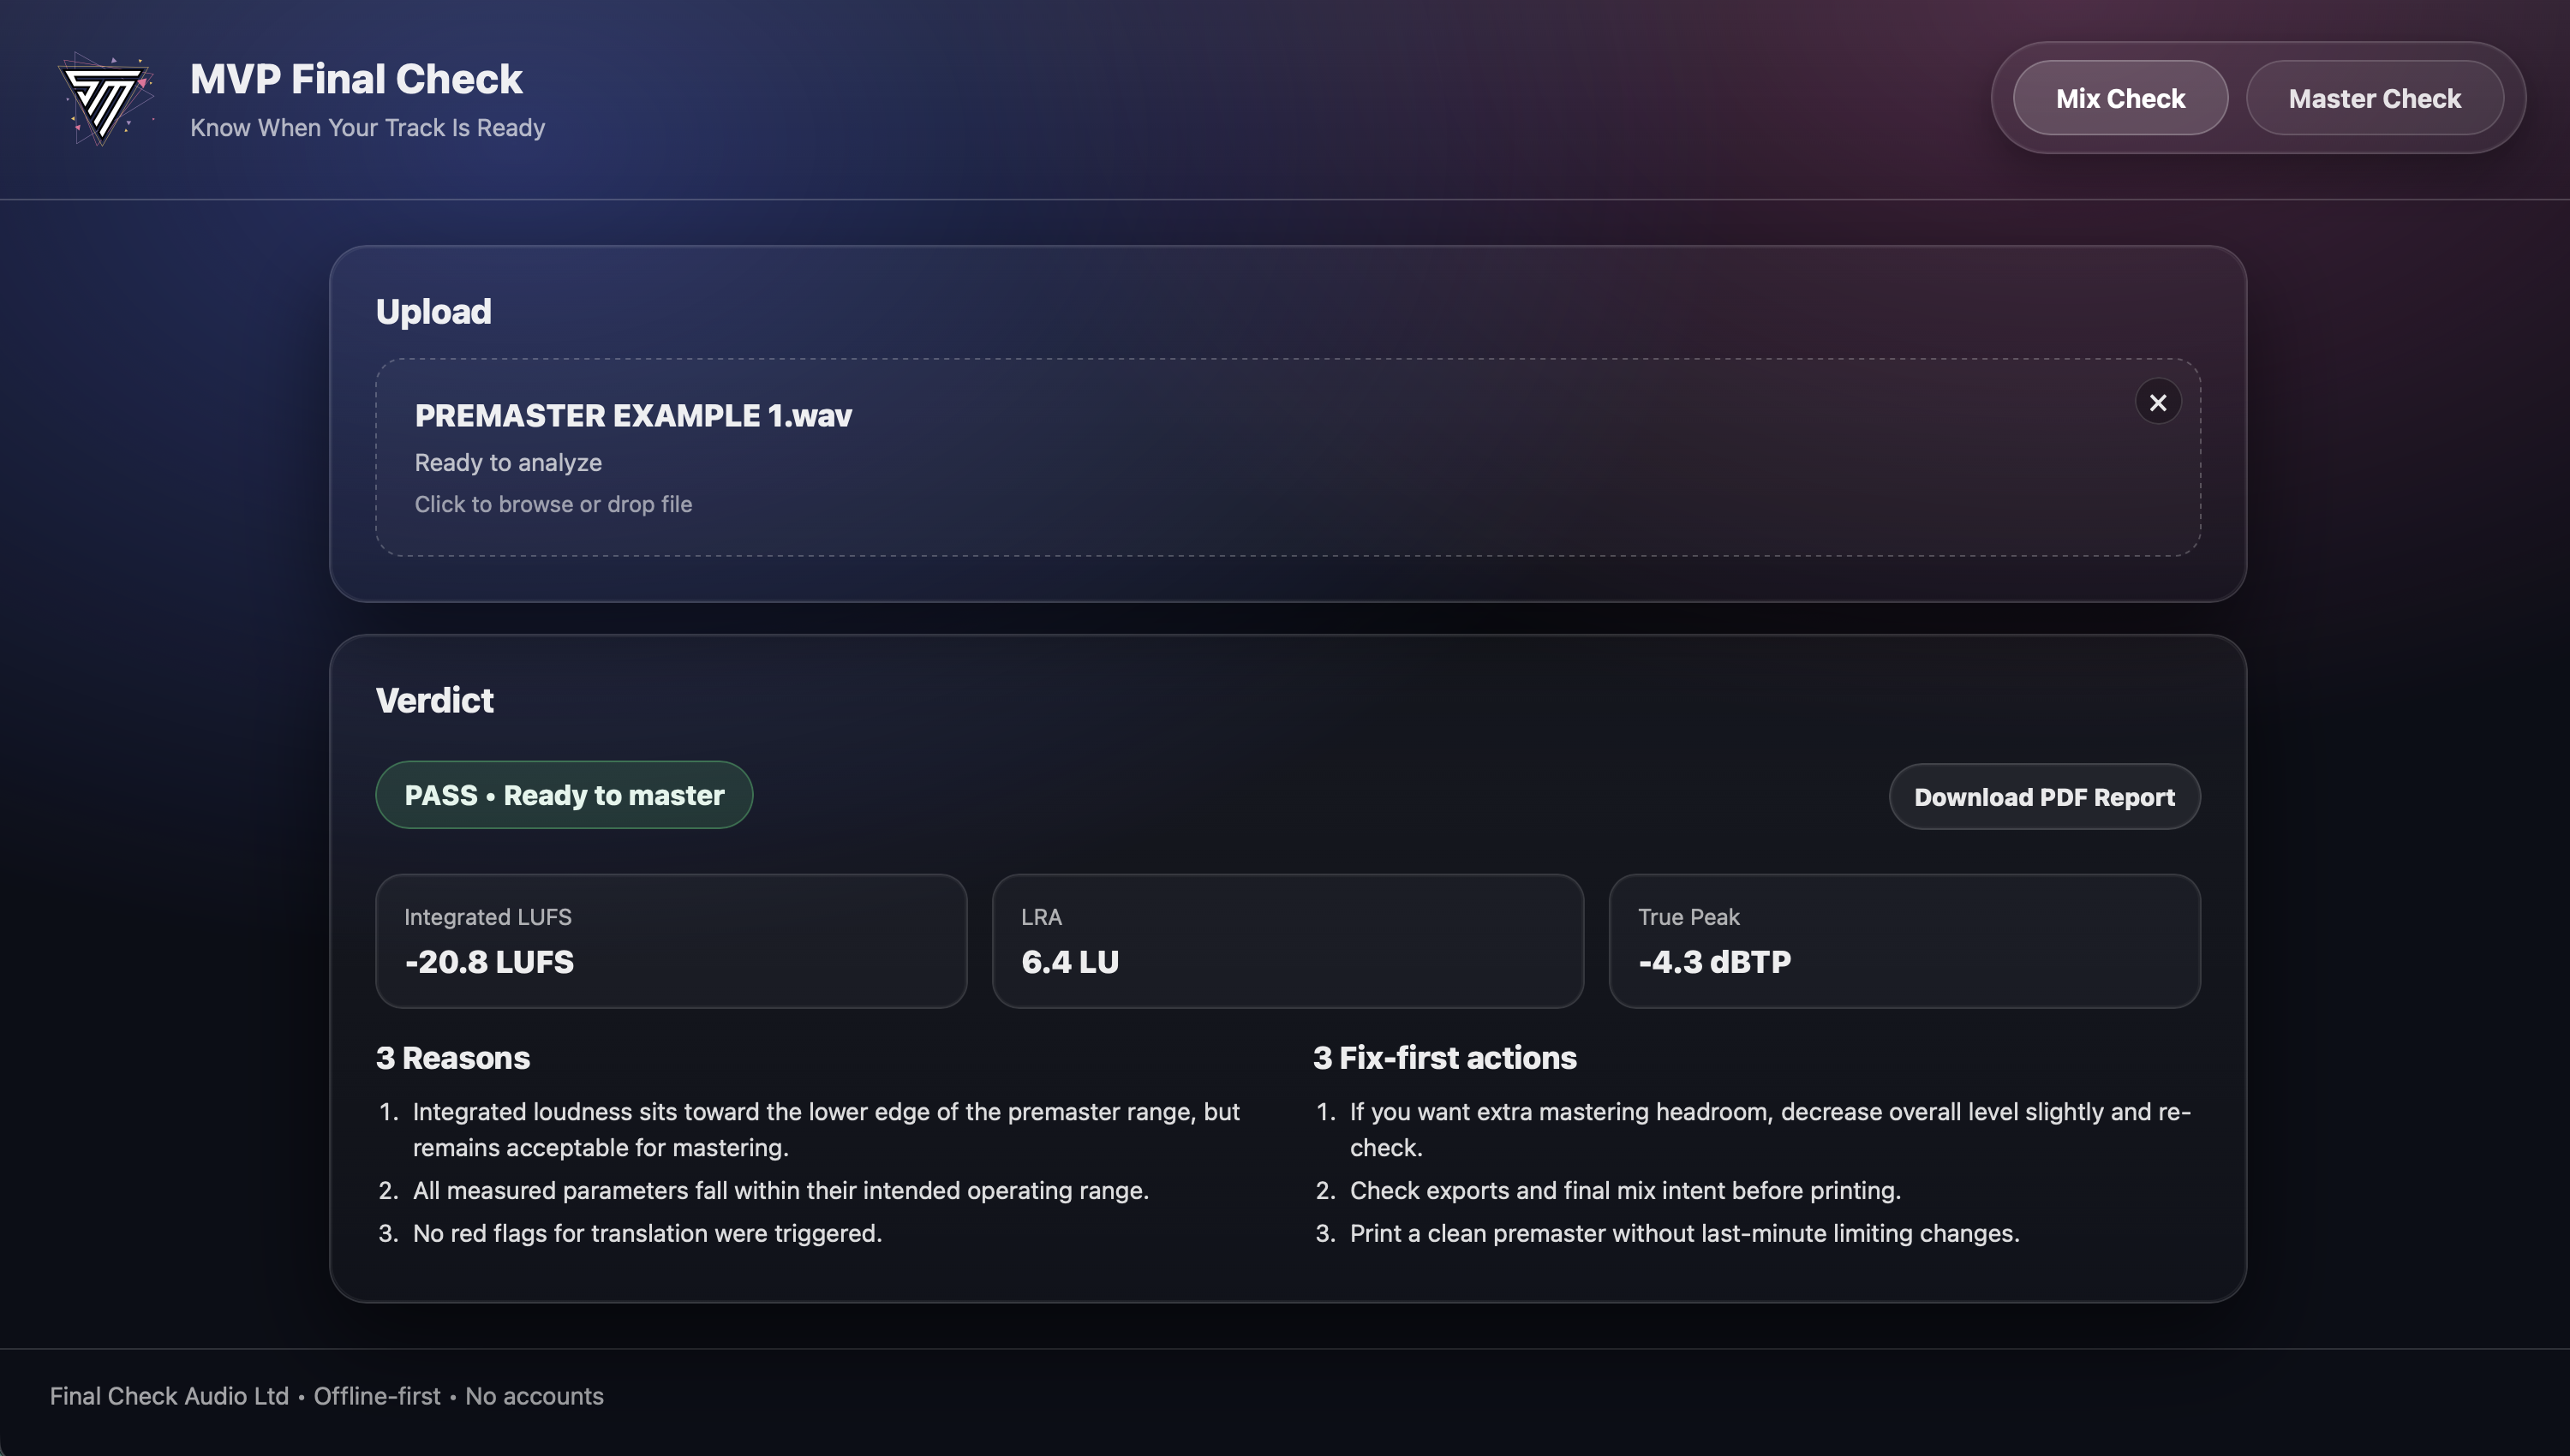Download the PDF Report
2570x1456 pixels.
(2043, 797)
